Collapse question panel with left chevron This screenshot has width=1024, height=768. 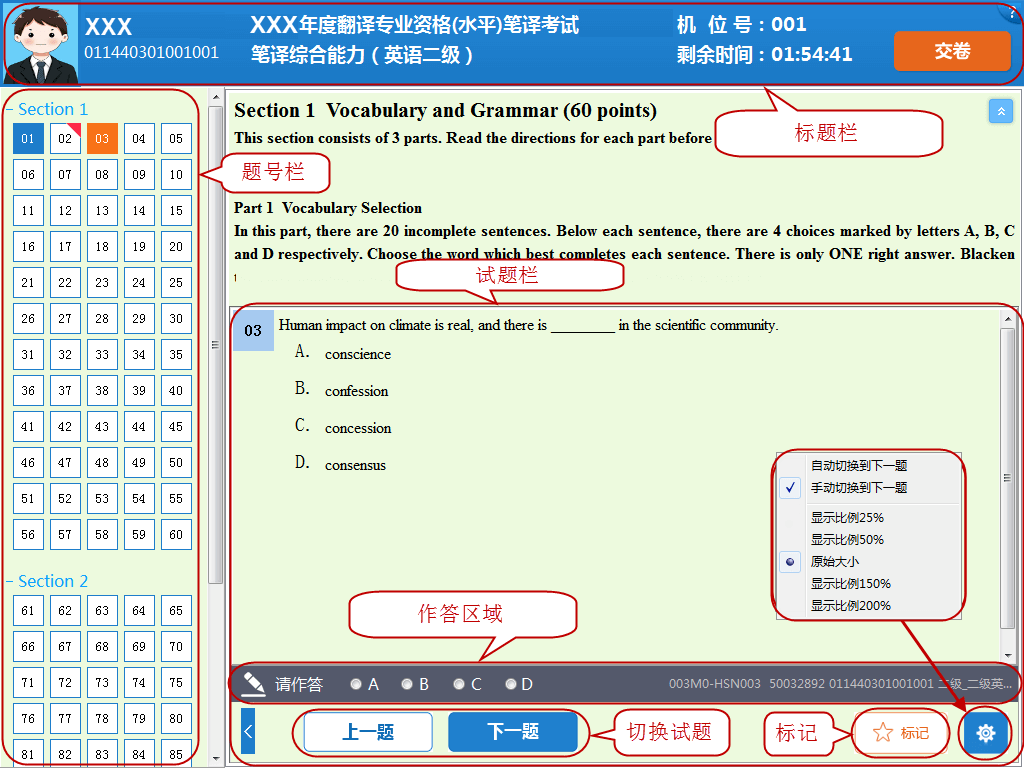(x=248, y=731)
